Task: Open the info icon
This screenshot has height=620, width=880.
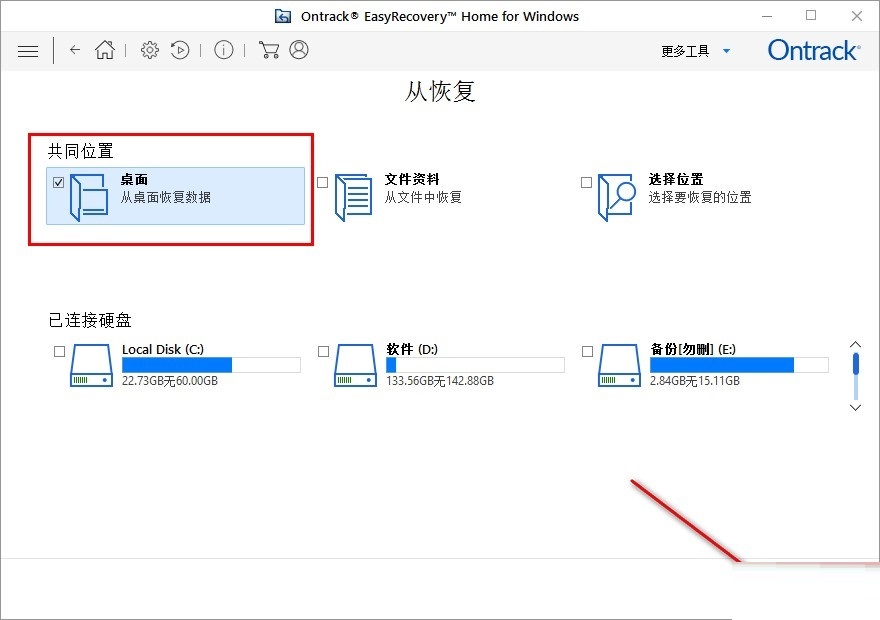Action: point(224,50)
